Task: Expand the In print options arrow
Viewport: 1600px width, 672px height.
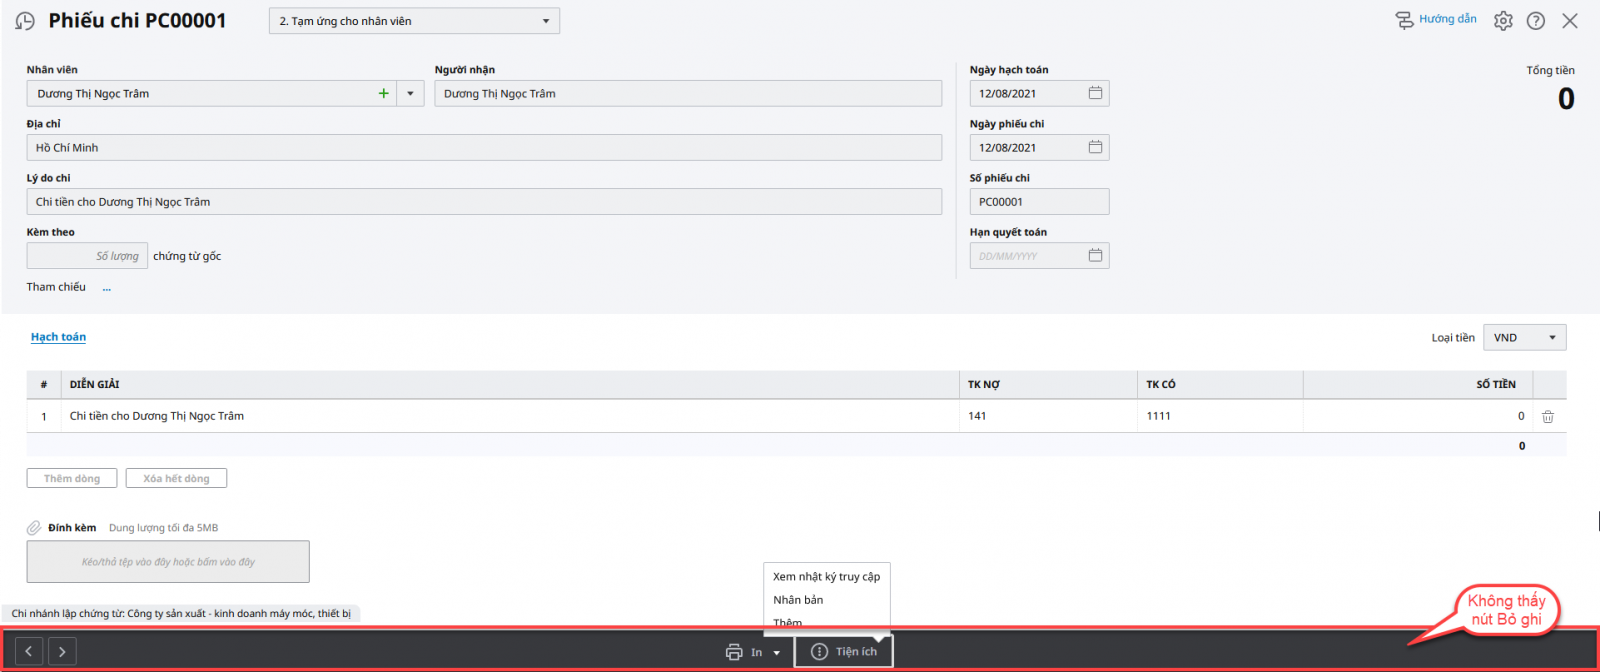Action: (777, 653)
